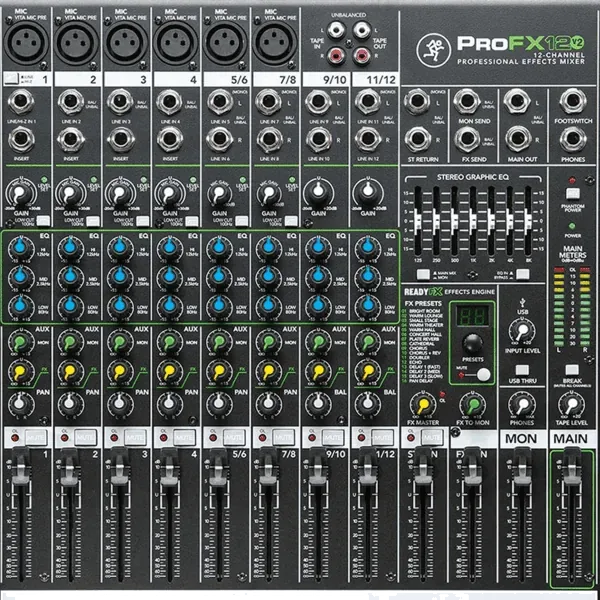The width and height of the screenshot is (600, 600).
Task: Mute channel 7/8
Action: pyautogui.click(x=284, y=437)
